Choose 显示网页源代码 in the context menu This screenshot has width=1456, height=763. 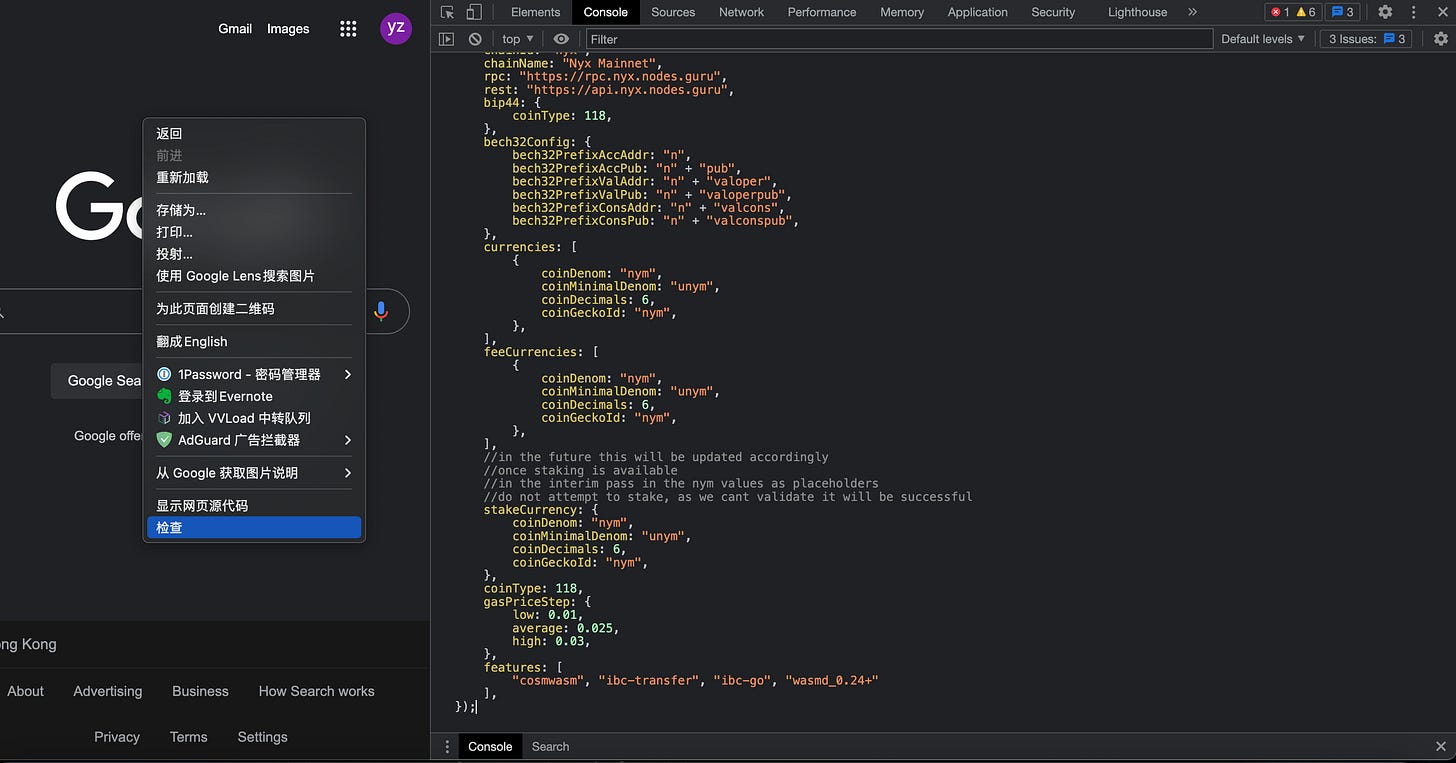point(253,506)
